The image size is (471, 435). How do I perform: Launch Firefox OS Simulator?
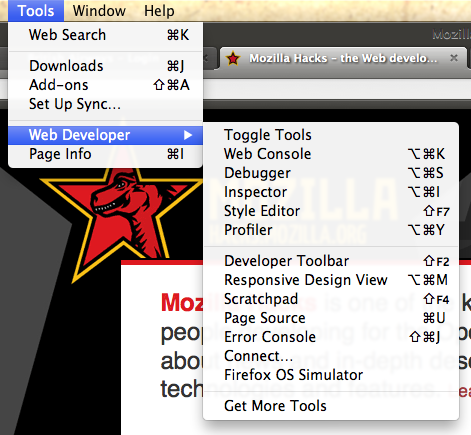[x=331, y=375]
